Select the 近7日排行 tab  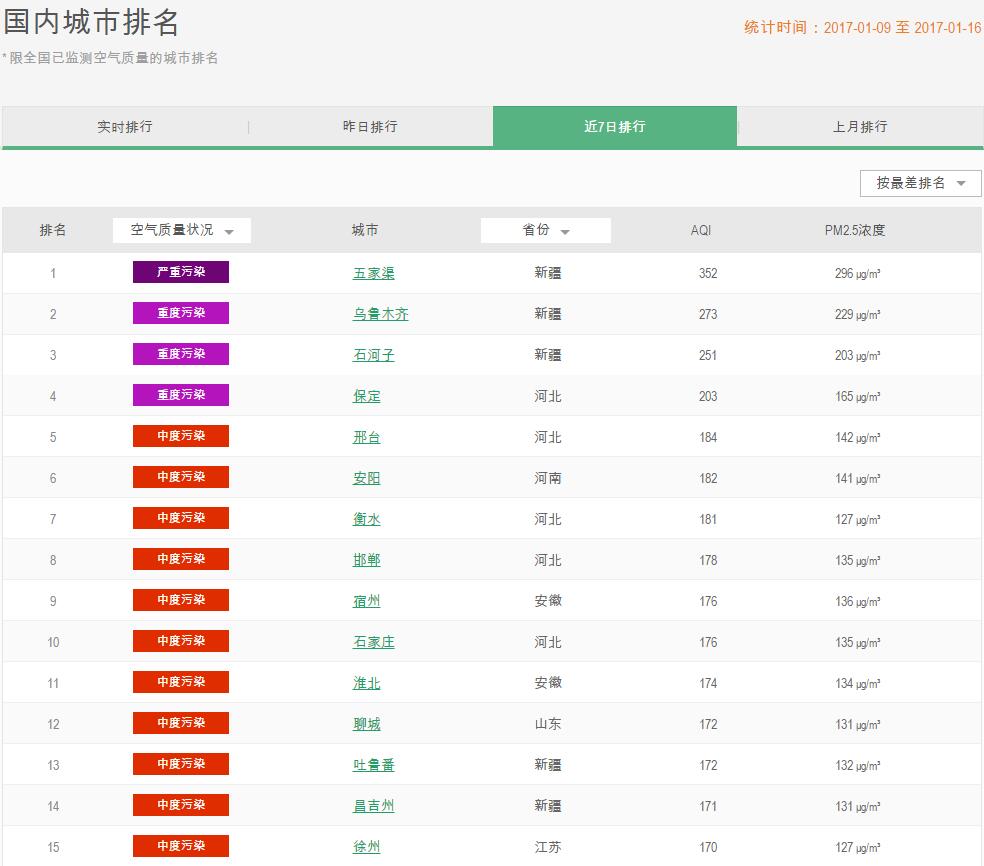coord(614,127)
